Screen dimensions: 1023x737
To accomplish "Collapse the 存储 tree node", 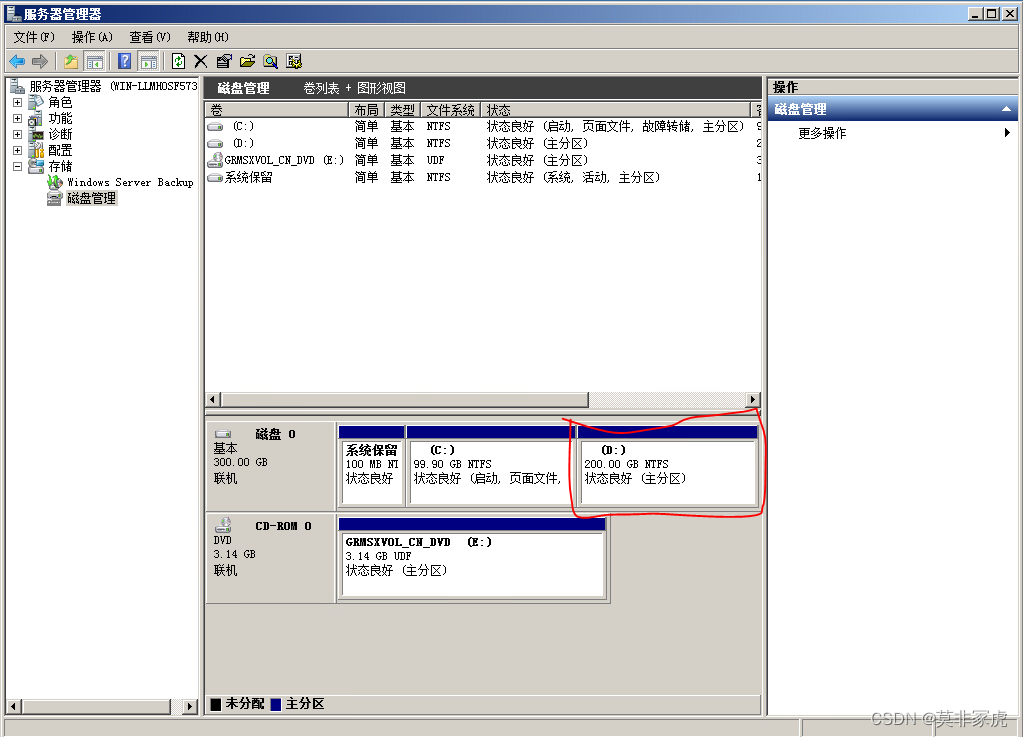I will click(17, 167).
